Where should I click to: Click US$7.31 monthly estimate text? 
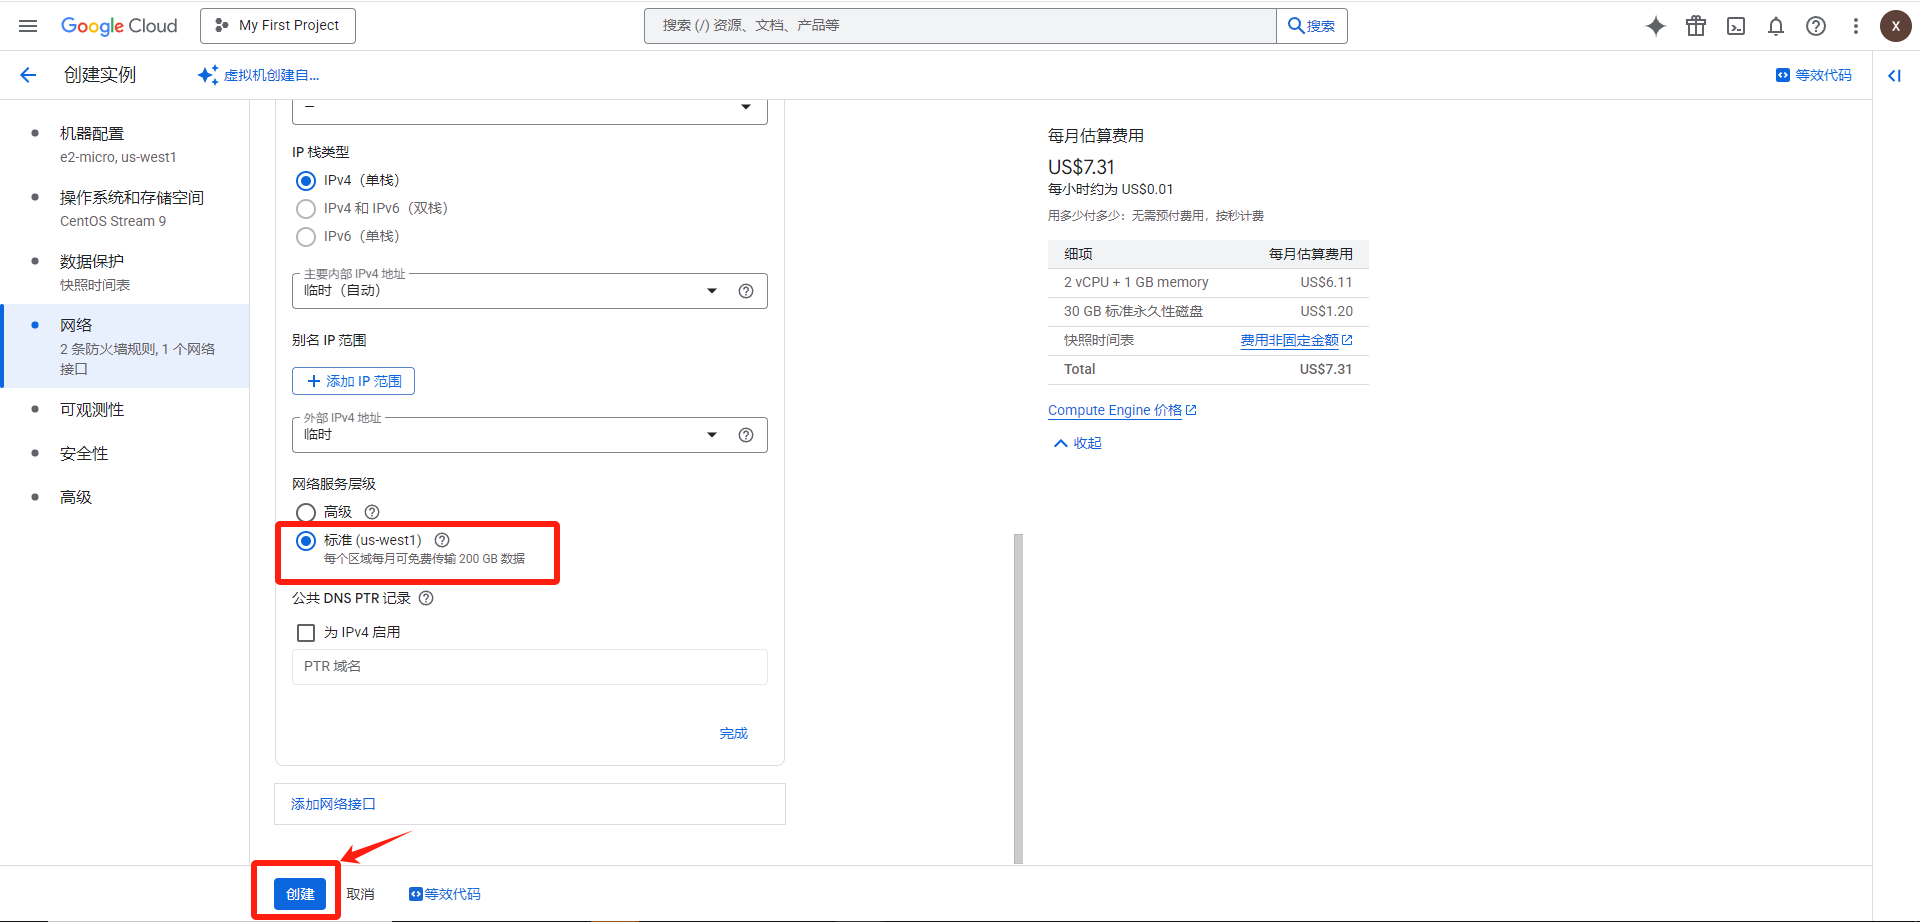tap(1081, 167)
